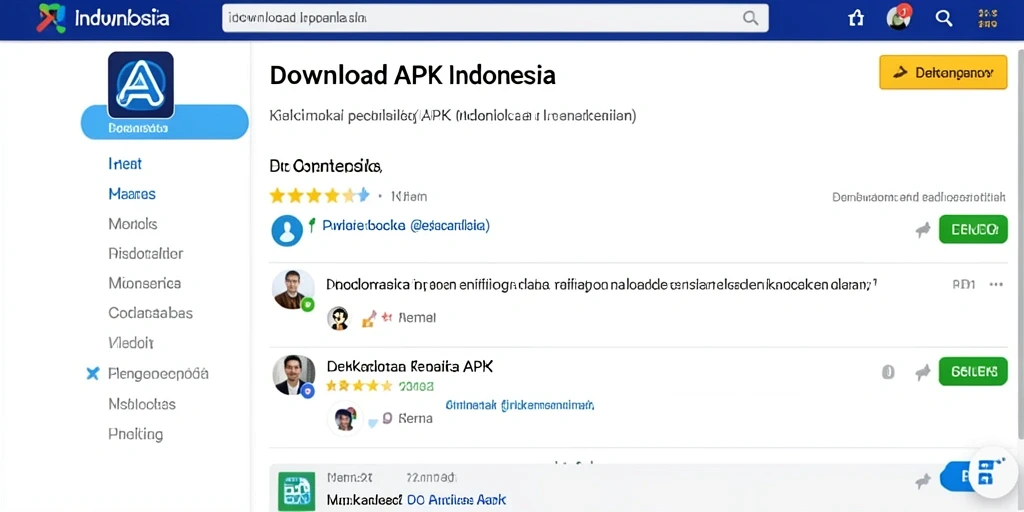Click the green button in the Pwlaiebocka row
The width and height of the screenshot is (1024, 512).
(x=973, y=229)
